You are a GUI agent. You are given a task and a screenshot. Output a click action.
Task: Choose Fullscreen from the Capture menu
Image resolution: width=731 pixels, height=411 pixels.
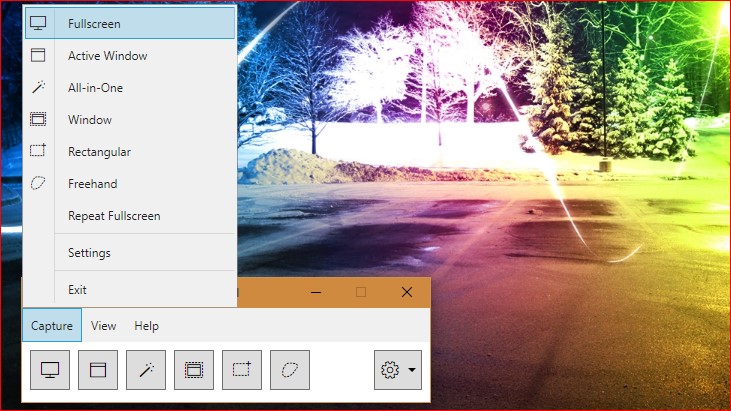point(130,23)
